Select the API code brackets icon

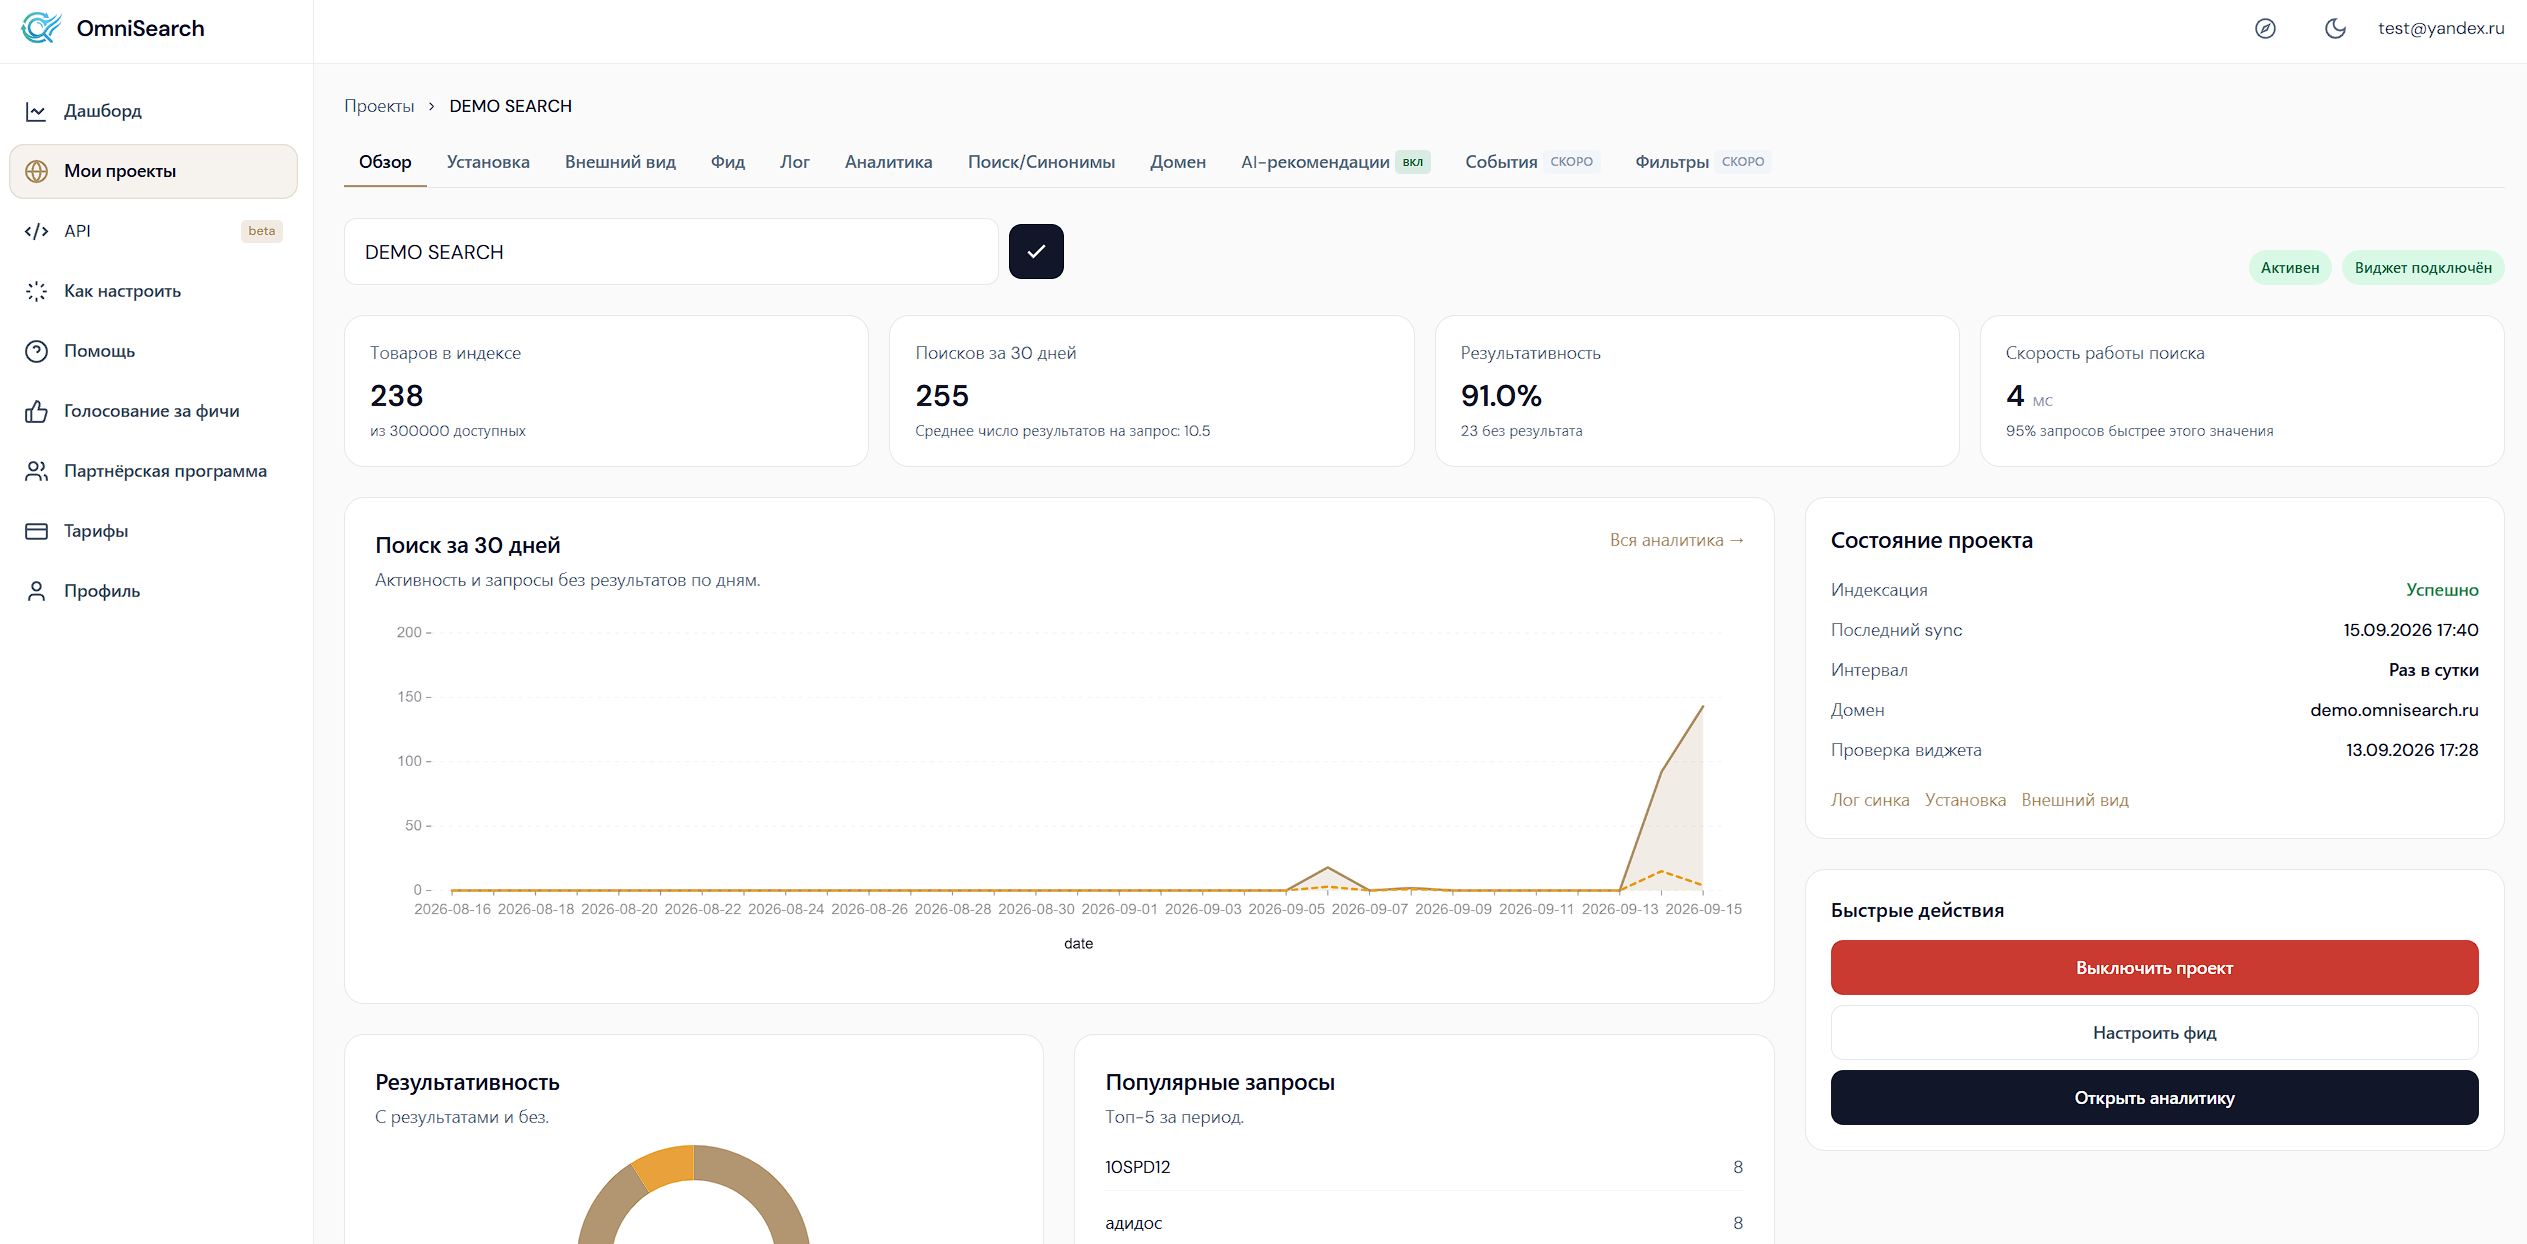point(36,231)
